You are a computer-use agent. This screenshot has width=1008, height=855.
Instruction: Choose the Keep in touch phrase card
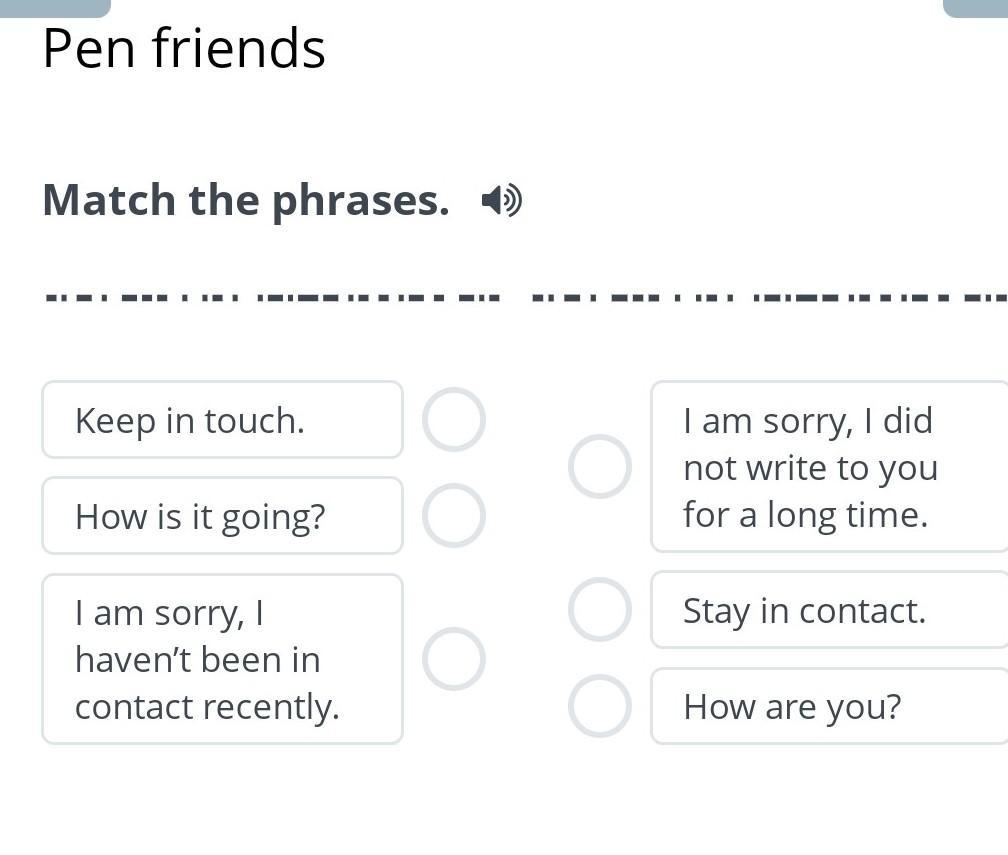click(x=222, y=420)
